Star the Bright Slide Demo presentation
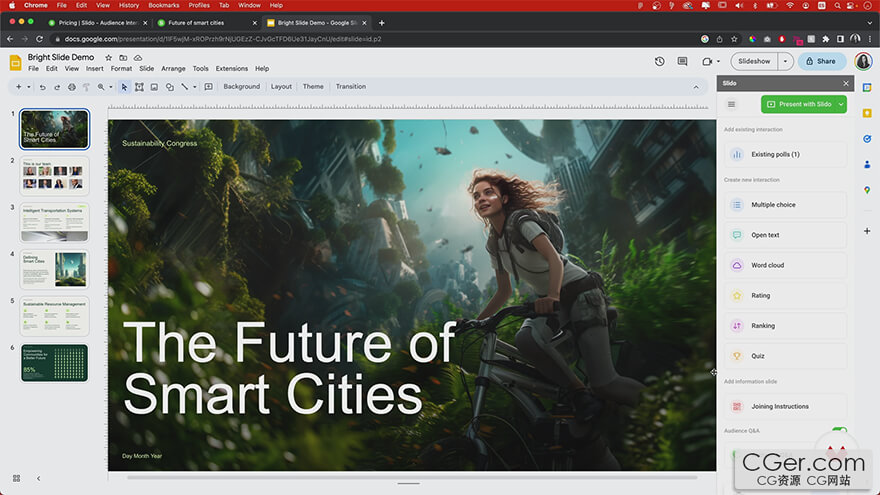Viewport: 880px width, 495px height. coord(108,58)
